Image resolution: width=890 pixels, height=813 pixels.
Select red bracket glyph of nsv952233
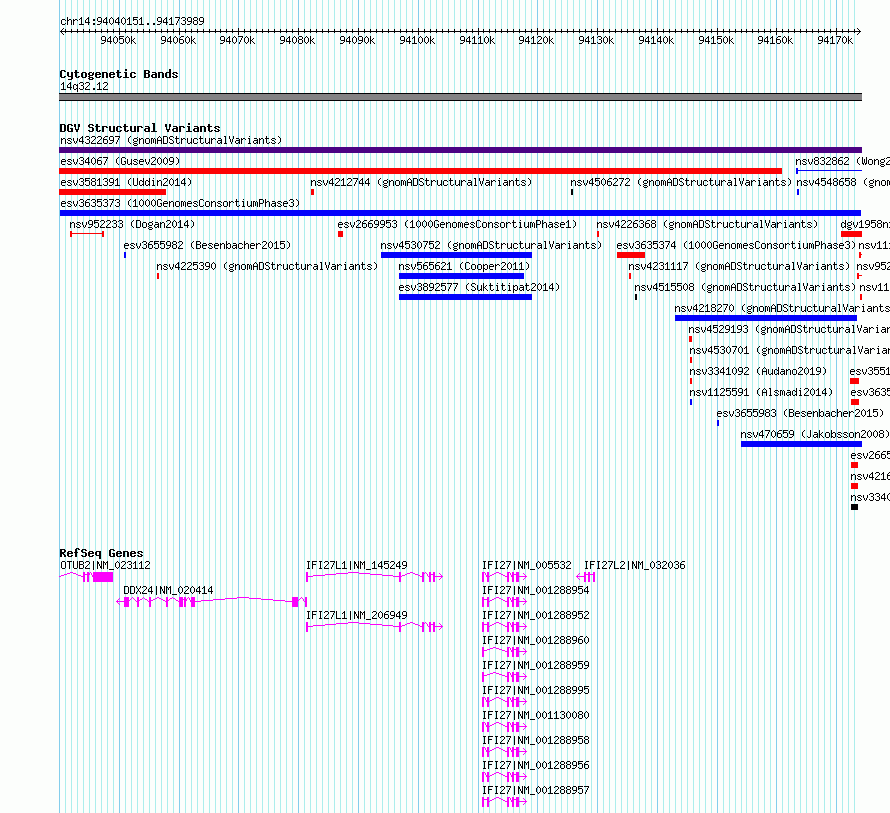(87, 234)
